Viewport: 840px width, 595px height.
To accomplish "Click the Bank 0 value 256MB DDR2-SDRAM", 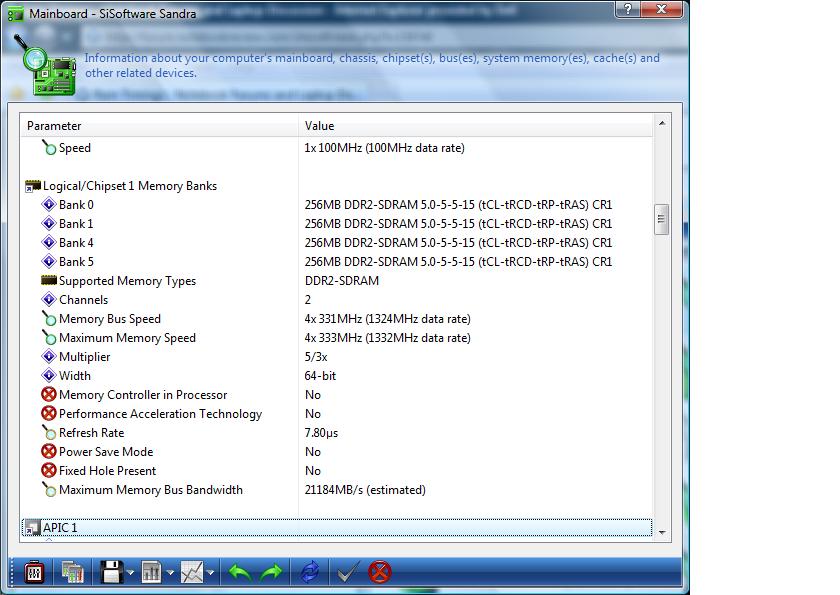I will click(459, 205).
